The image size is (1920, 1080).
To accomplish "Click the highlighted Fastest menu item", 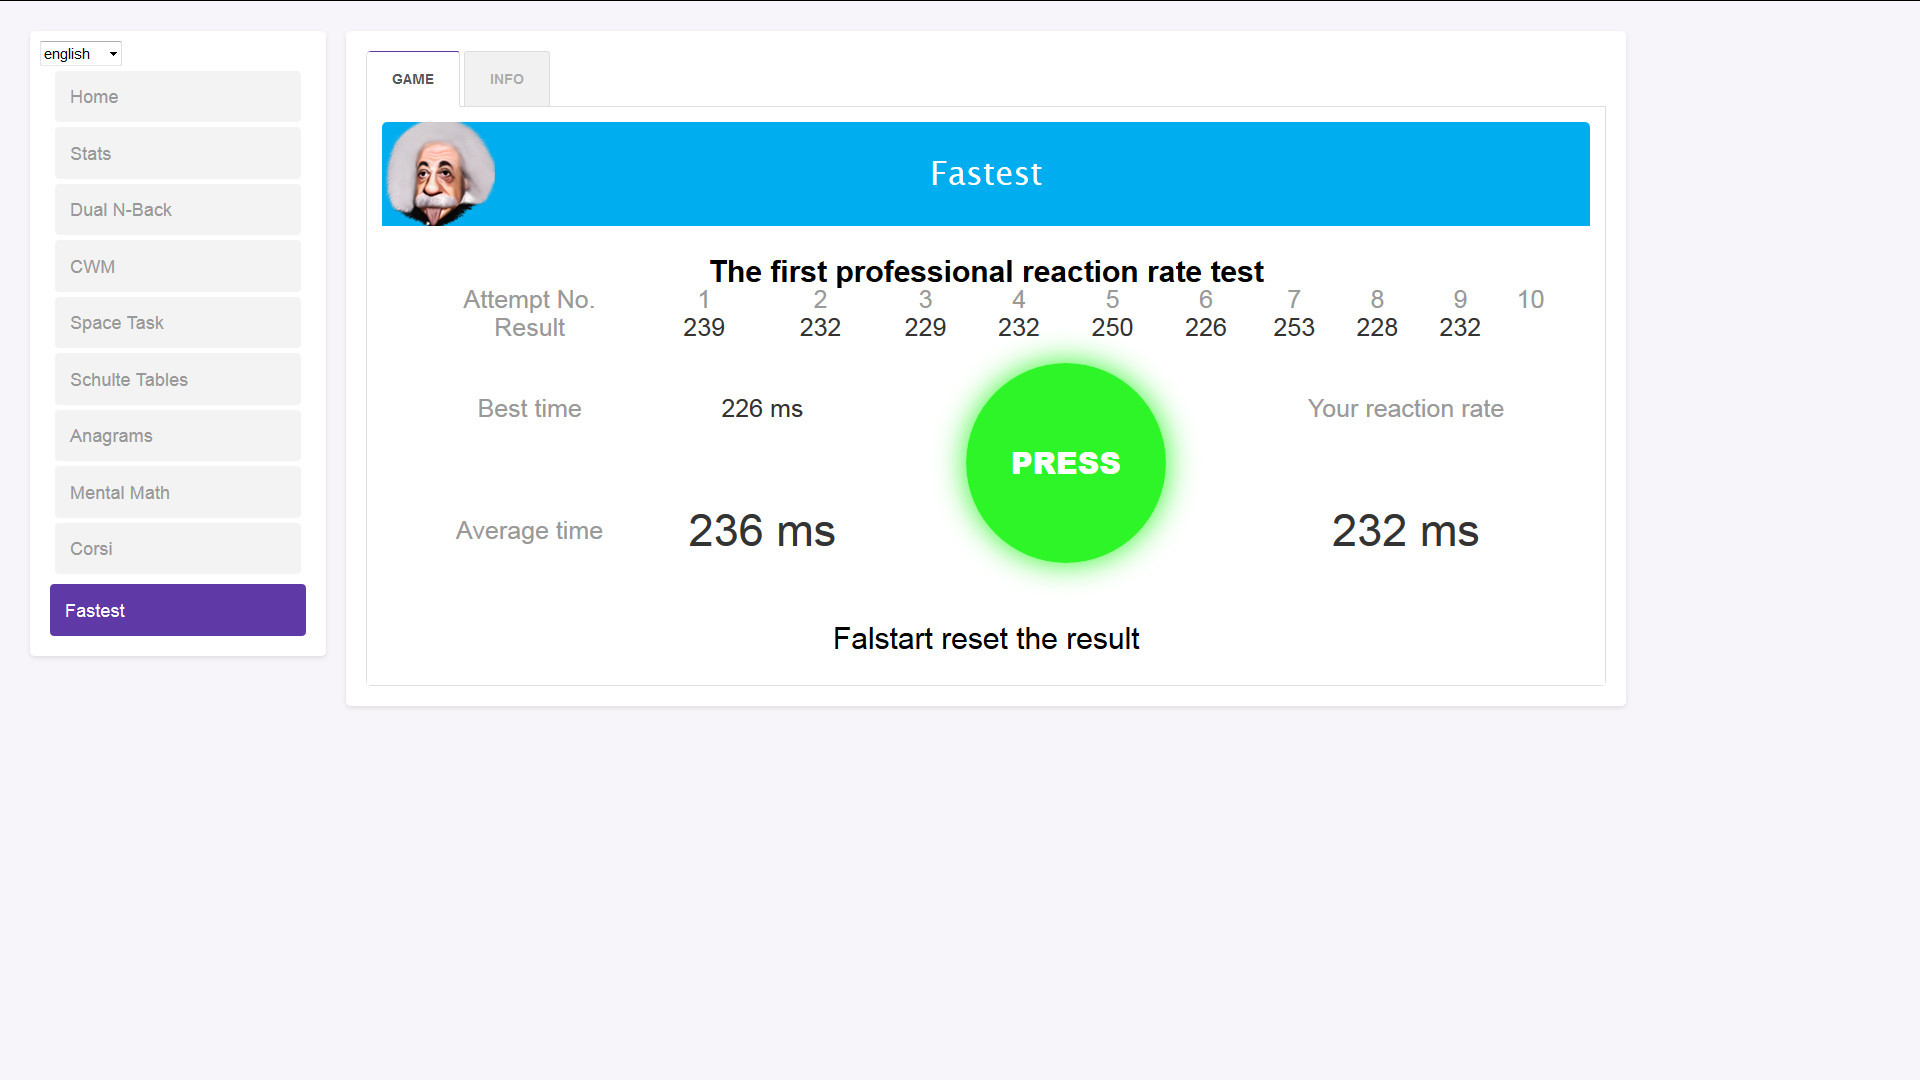I will 177,611.
